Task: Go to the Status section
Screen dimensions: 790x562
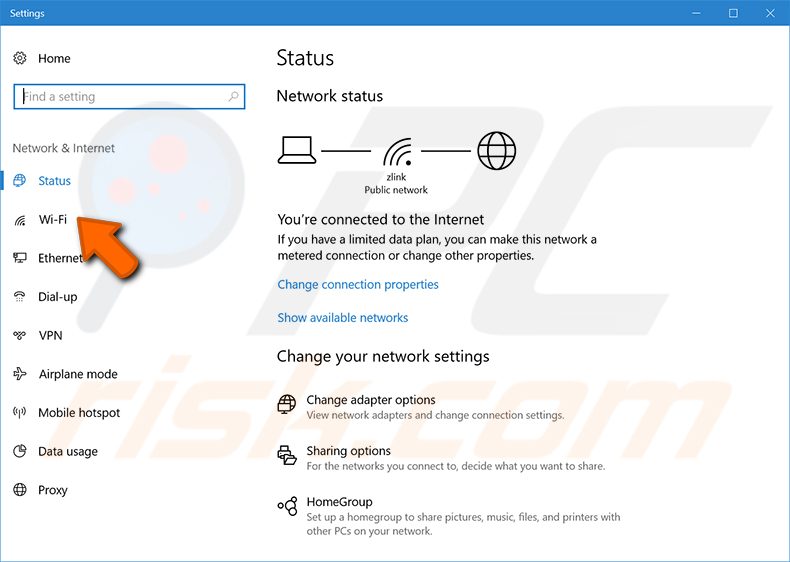Action: [54, 181]
